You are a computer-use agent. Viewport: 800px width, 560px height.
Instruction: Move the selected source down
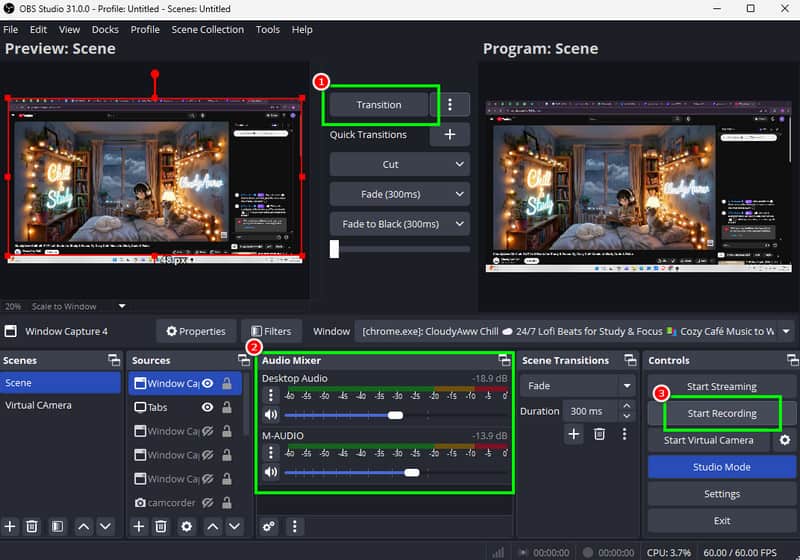234,526
